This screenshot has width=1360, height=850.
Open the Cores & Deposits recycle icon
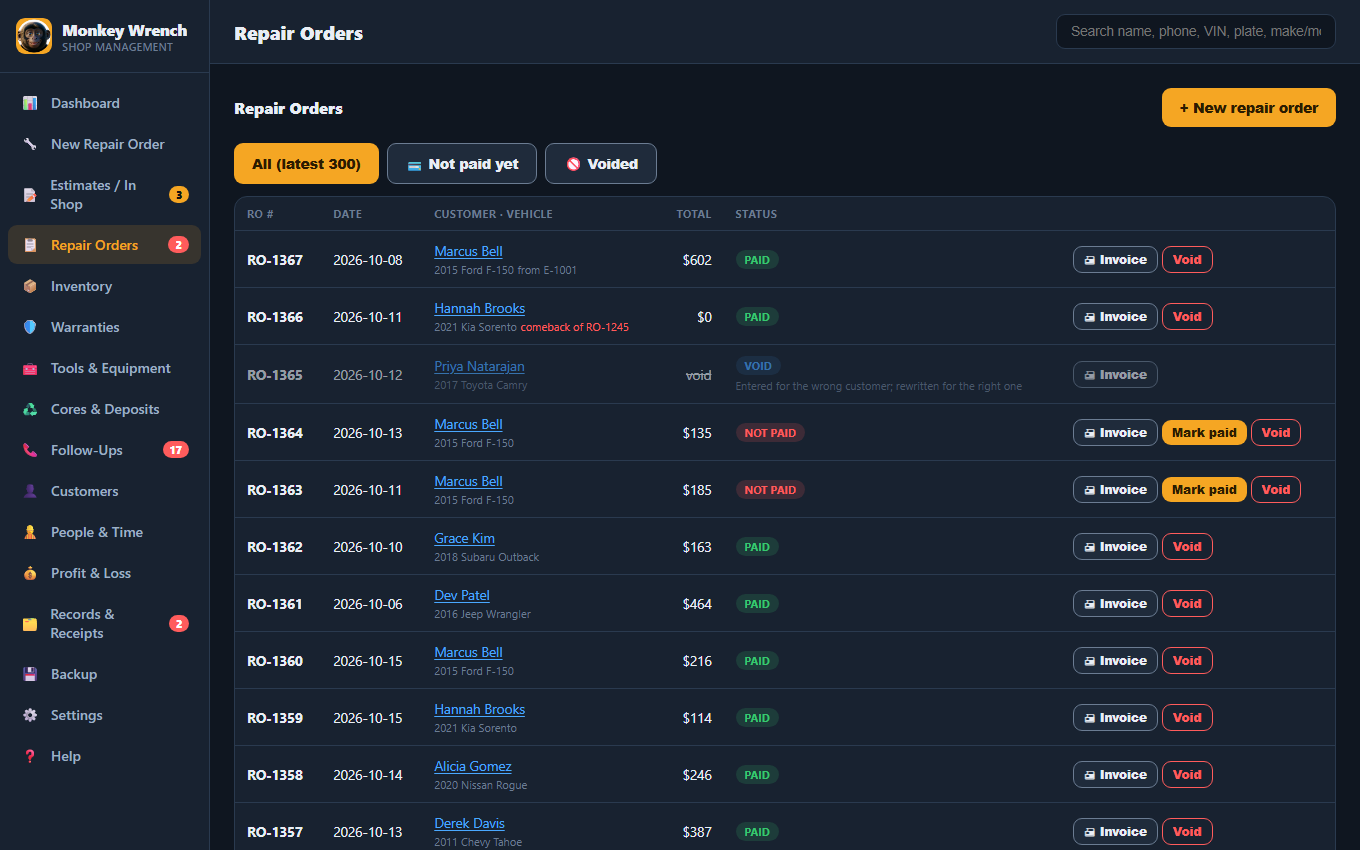[30, 409]
